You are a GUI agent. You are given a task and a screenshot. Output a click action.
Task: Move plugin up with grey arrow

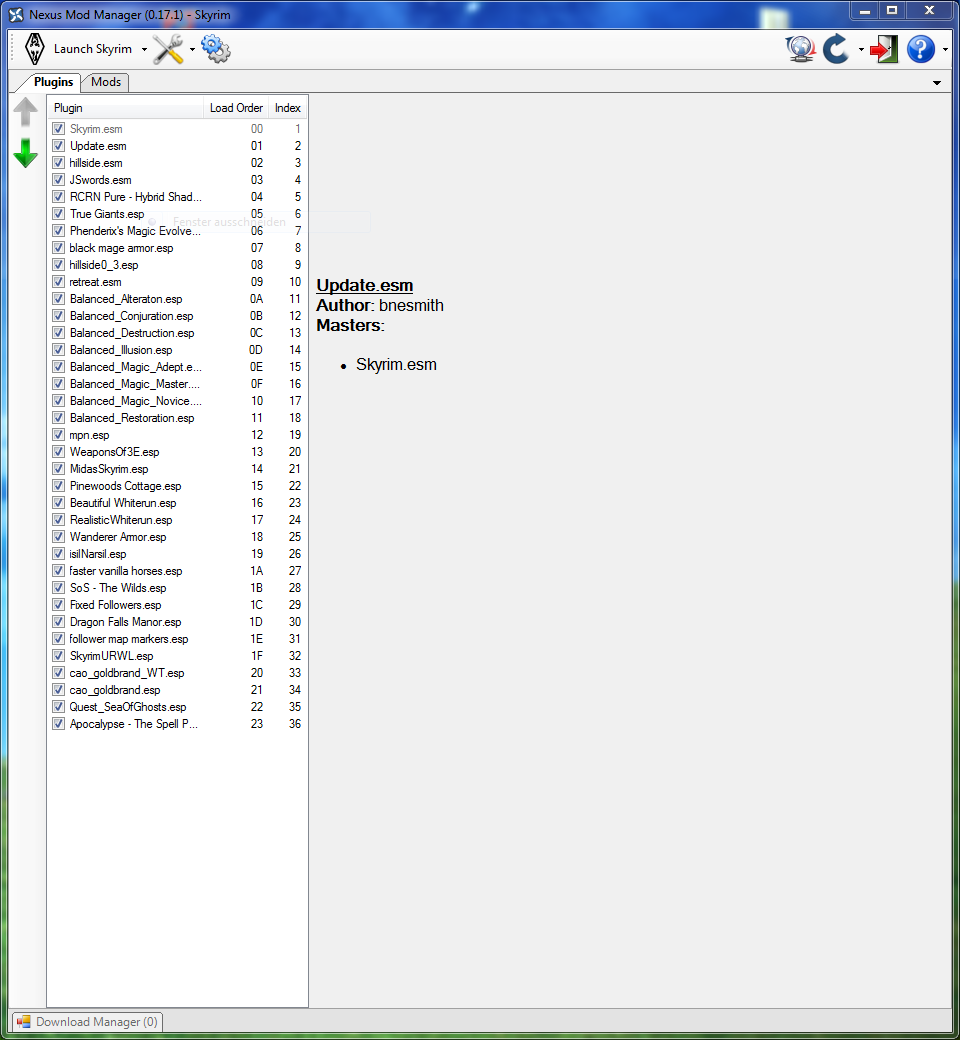pos(25,111)
